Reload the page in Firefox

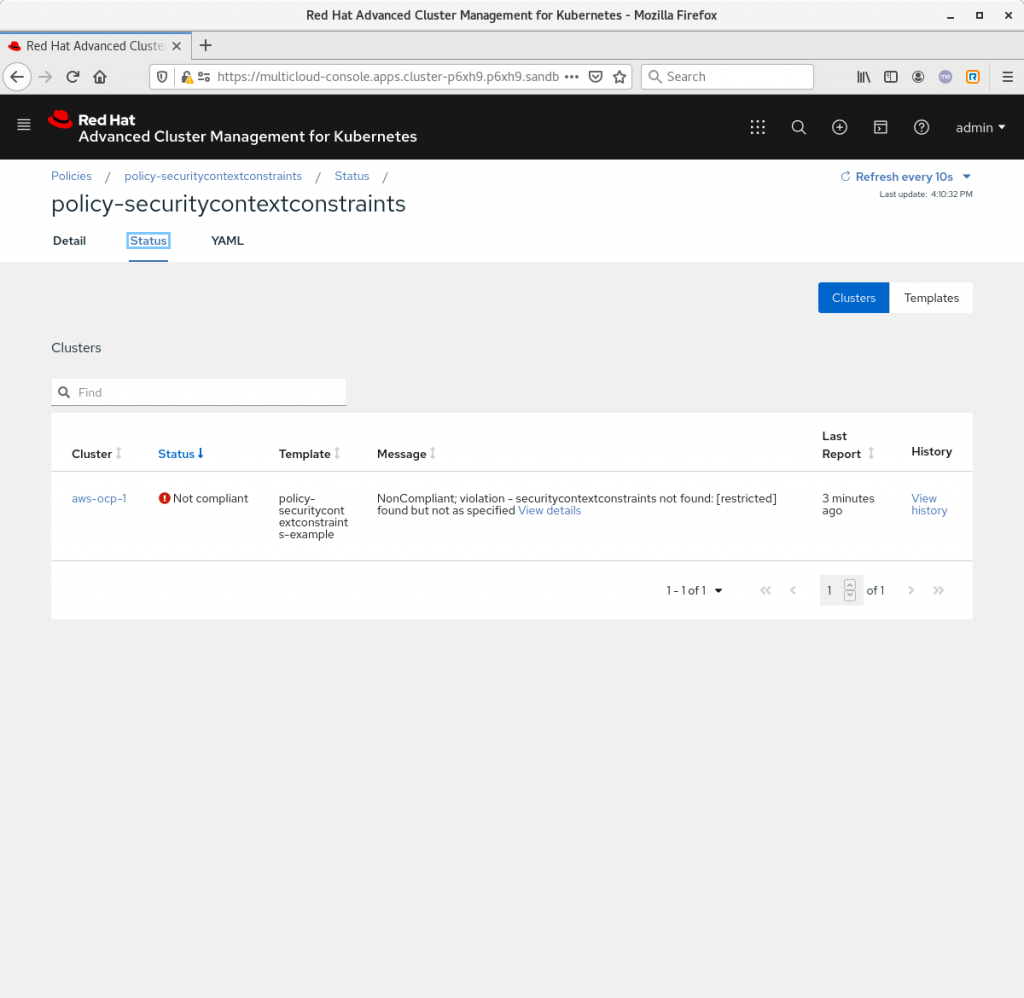72,77
